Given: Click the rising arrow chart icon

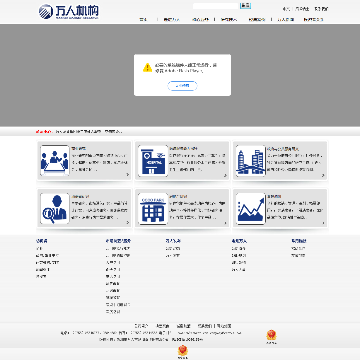Looking at the screenshot, I should 251,209.
